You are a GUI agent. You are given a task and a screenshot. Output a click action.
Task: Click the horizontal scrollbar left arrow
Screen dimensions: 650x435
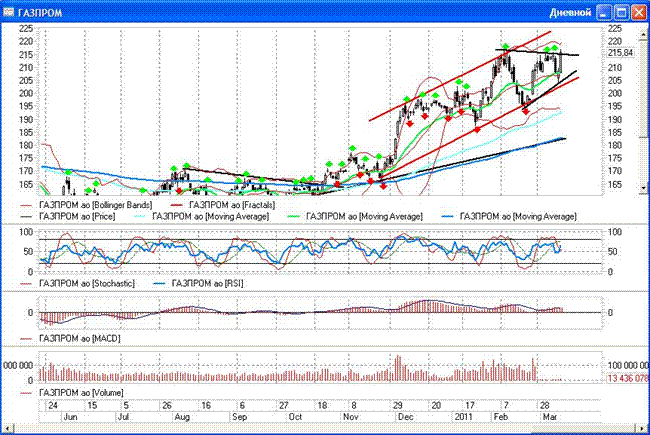pyautogui.click(x=7, y=428)
